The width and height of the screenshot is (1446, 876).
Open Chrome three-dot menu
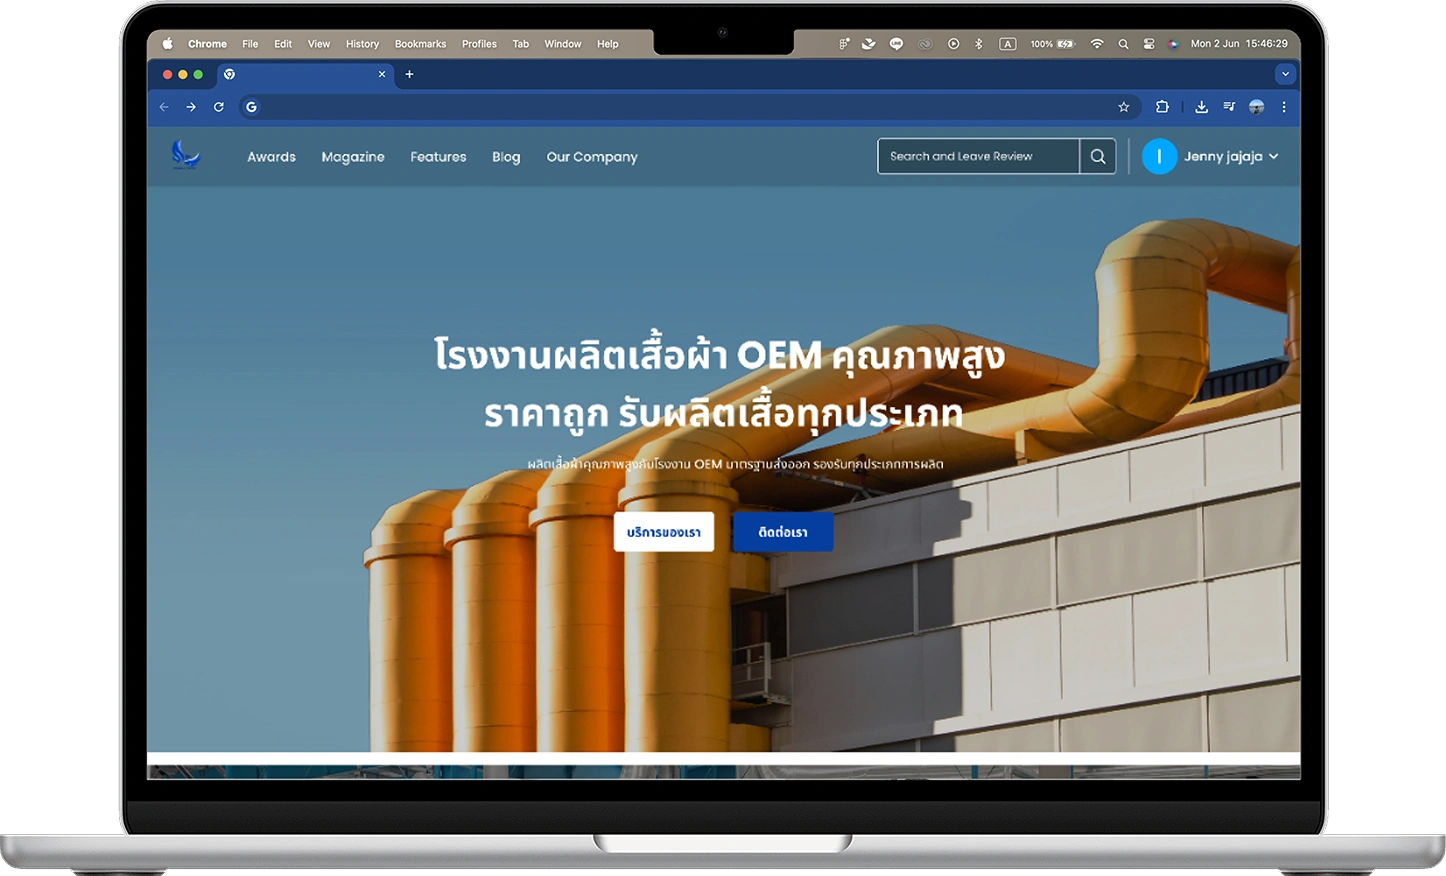1284,107
